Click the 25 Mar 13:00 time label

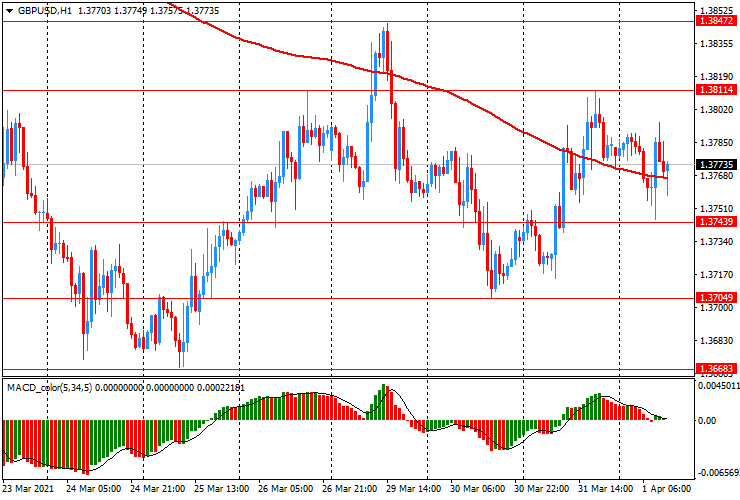pyautogui.click(x=221, y=489)
